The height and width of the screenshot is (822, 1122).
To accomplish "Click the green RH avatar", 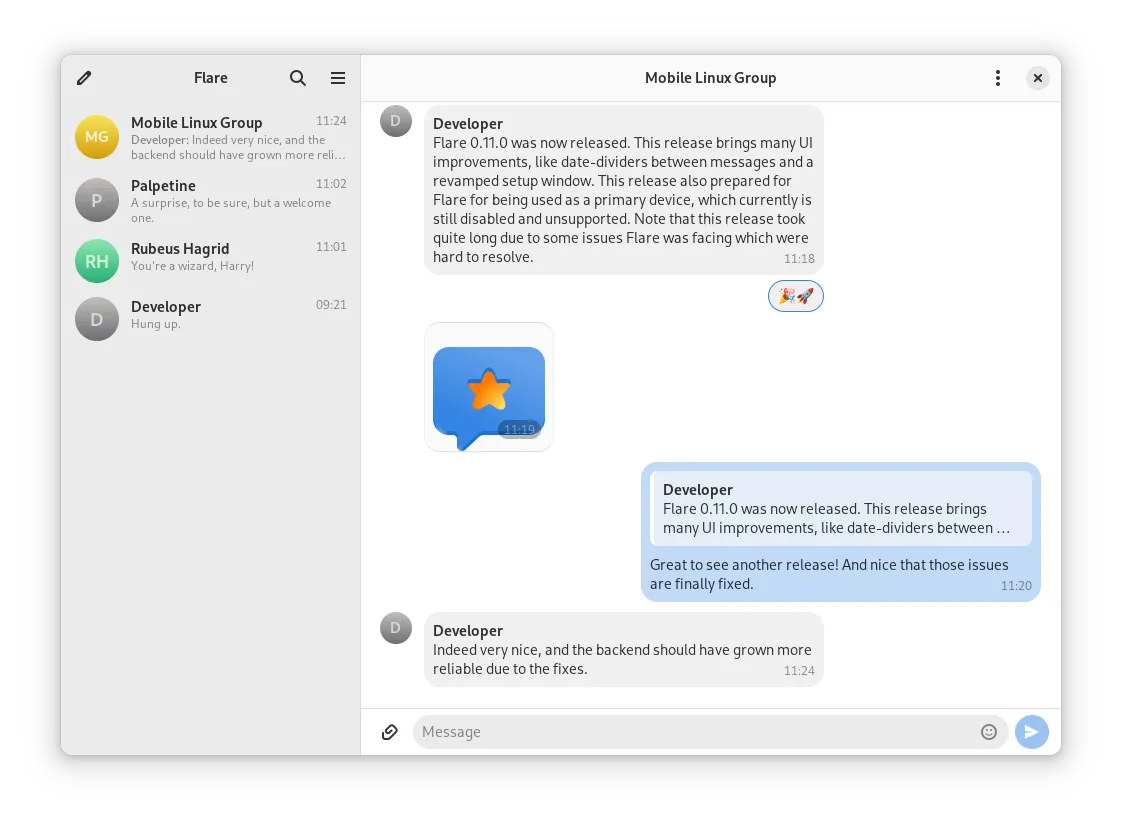I will tap(97, 261).
